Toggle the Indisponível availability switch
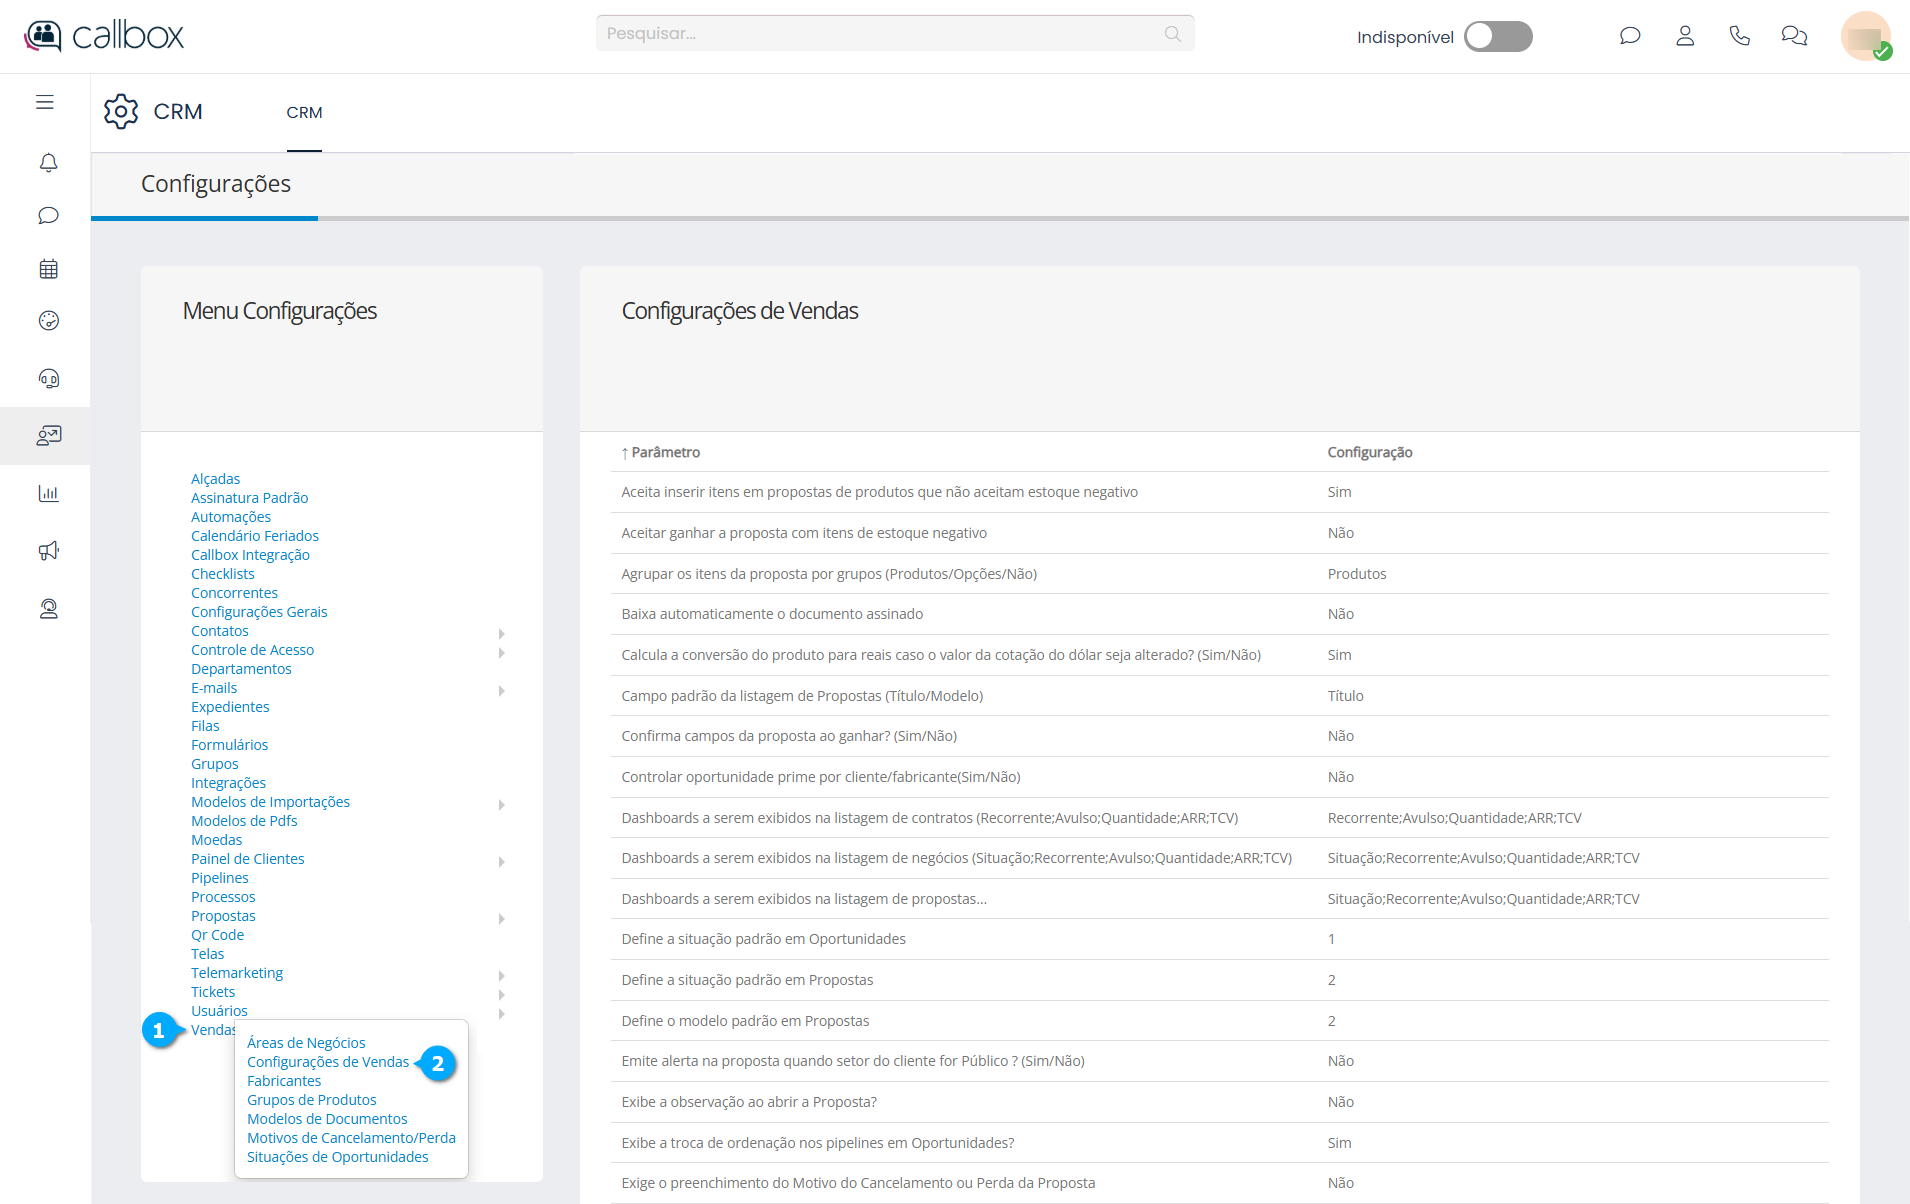This screenshot has height=1204, width=1910. (1497, 37)
